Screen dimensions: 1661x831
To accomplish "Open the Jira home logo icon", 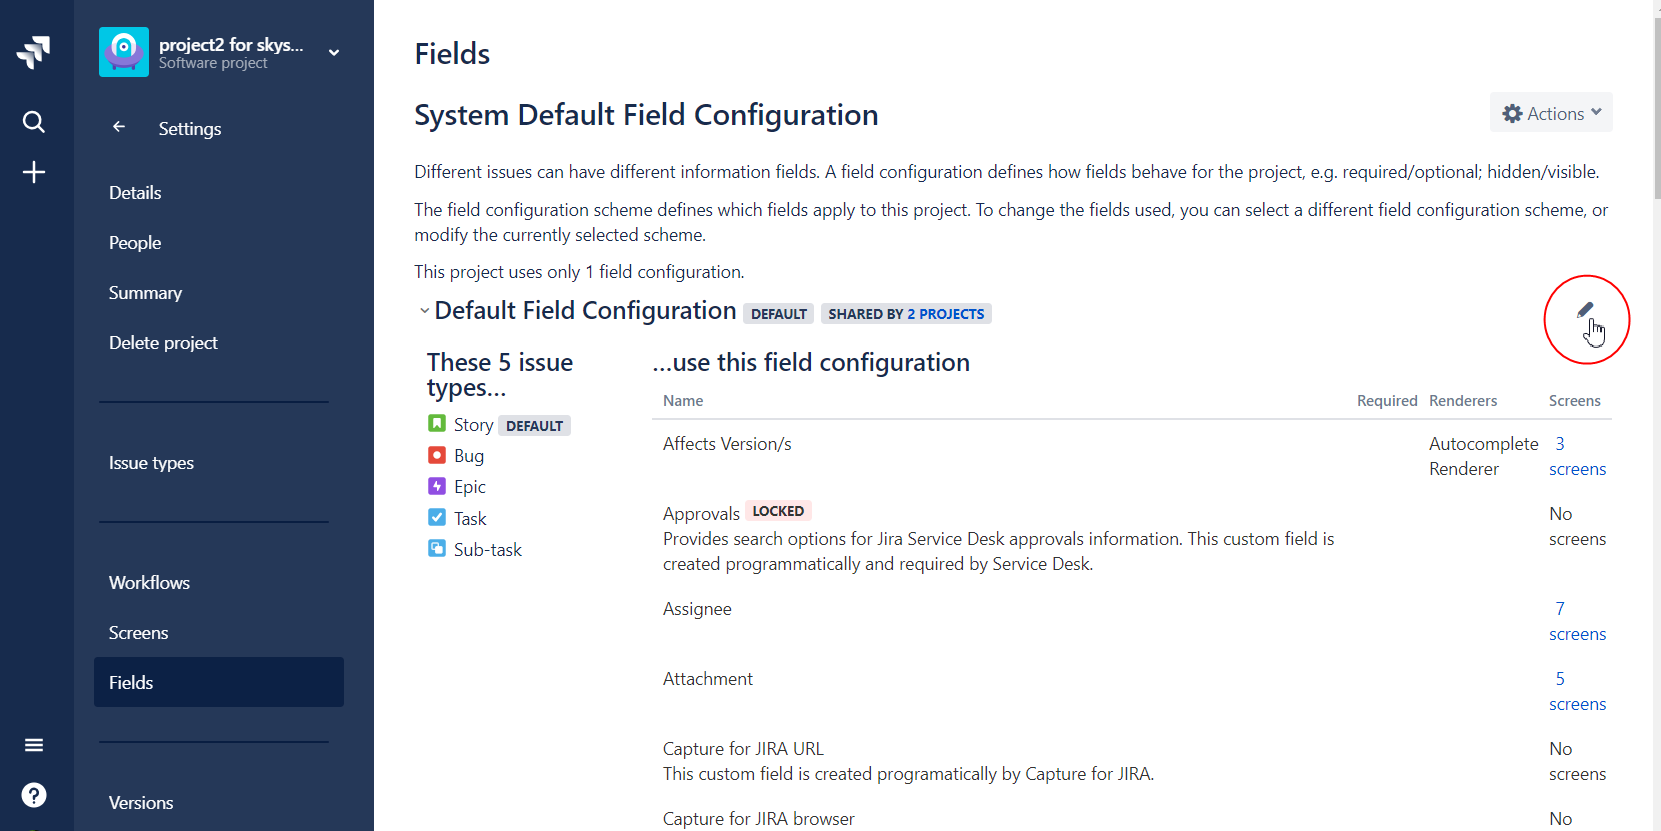I will click(x=34, y=52).
